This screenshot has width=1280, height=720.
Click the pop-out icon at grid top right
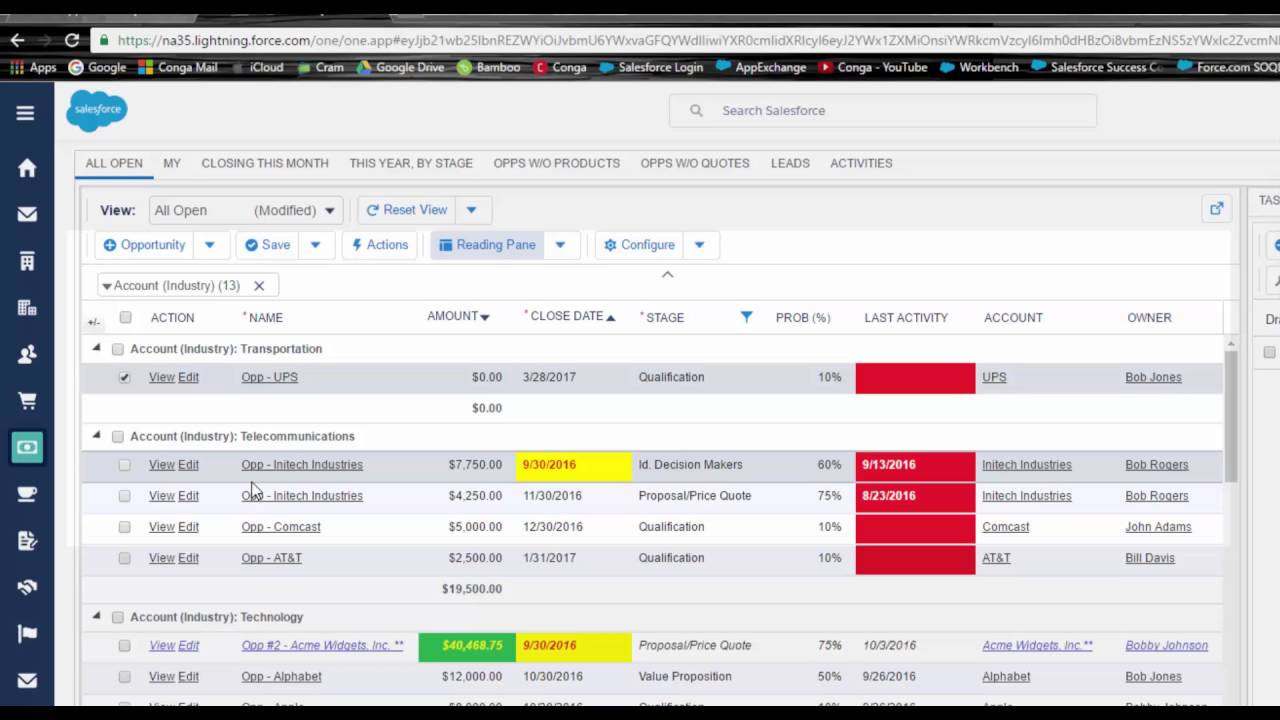click(x=1216, y=209)
